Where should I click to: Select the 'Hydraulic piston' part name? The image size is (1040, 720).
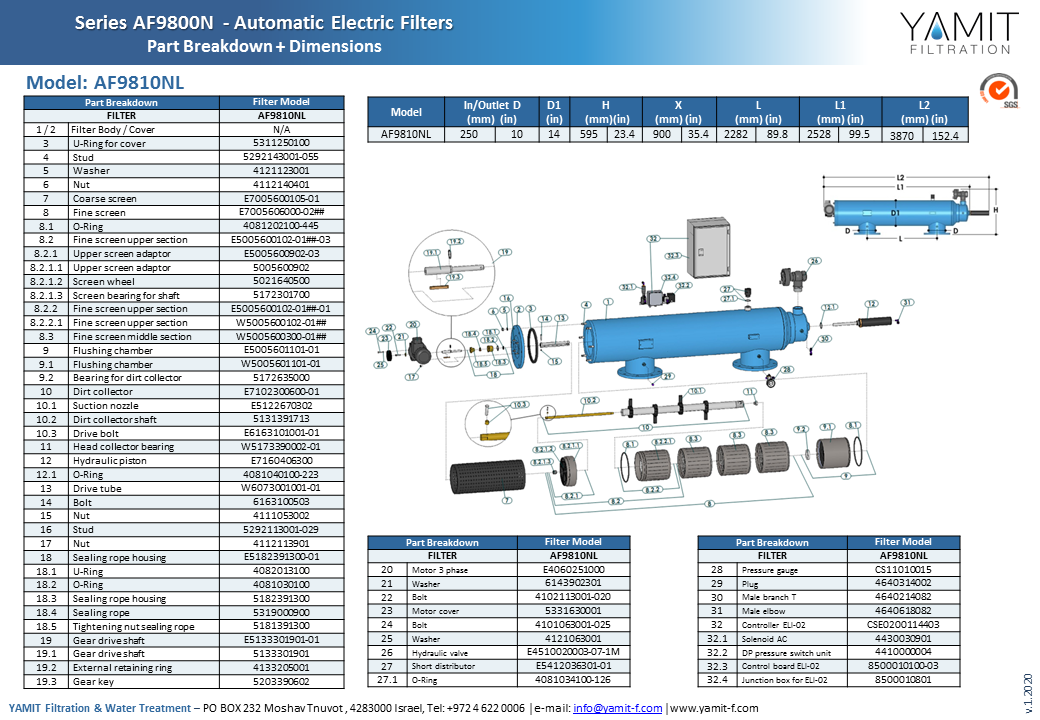[109, 461]
